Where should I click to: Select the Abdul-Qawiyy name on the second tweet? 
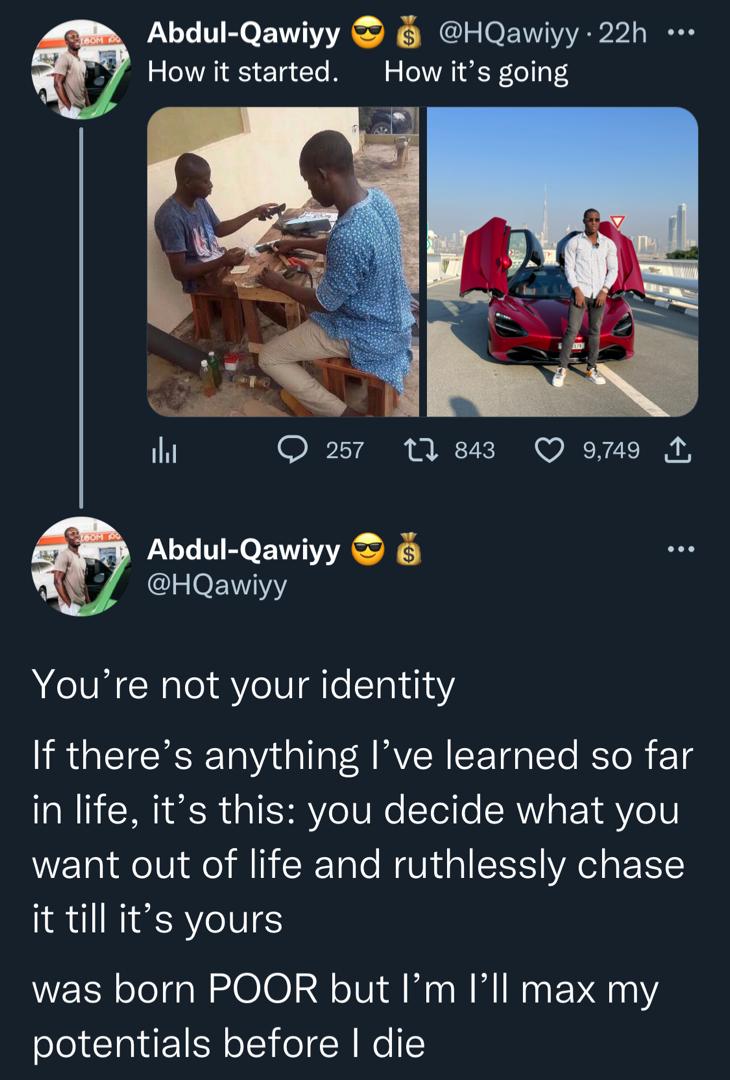point(244,550)
